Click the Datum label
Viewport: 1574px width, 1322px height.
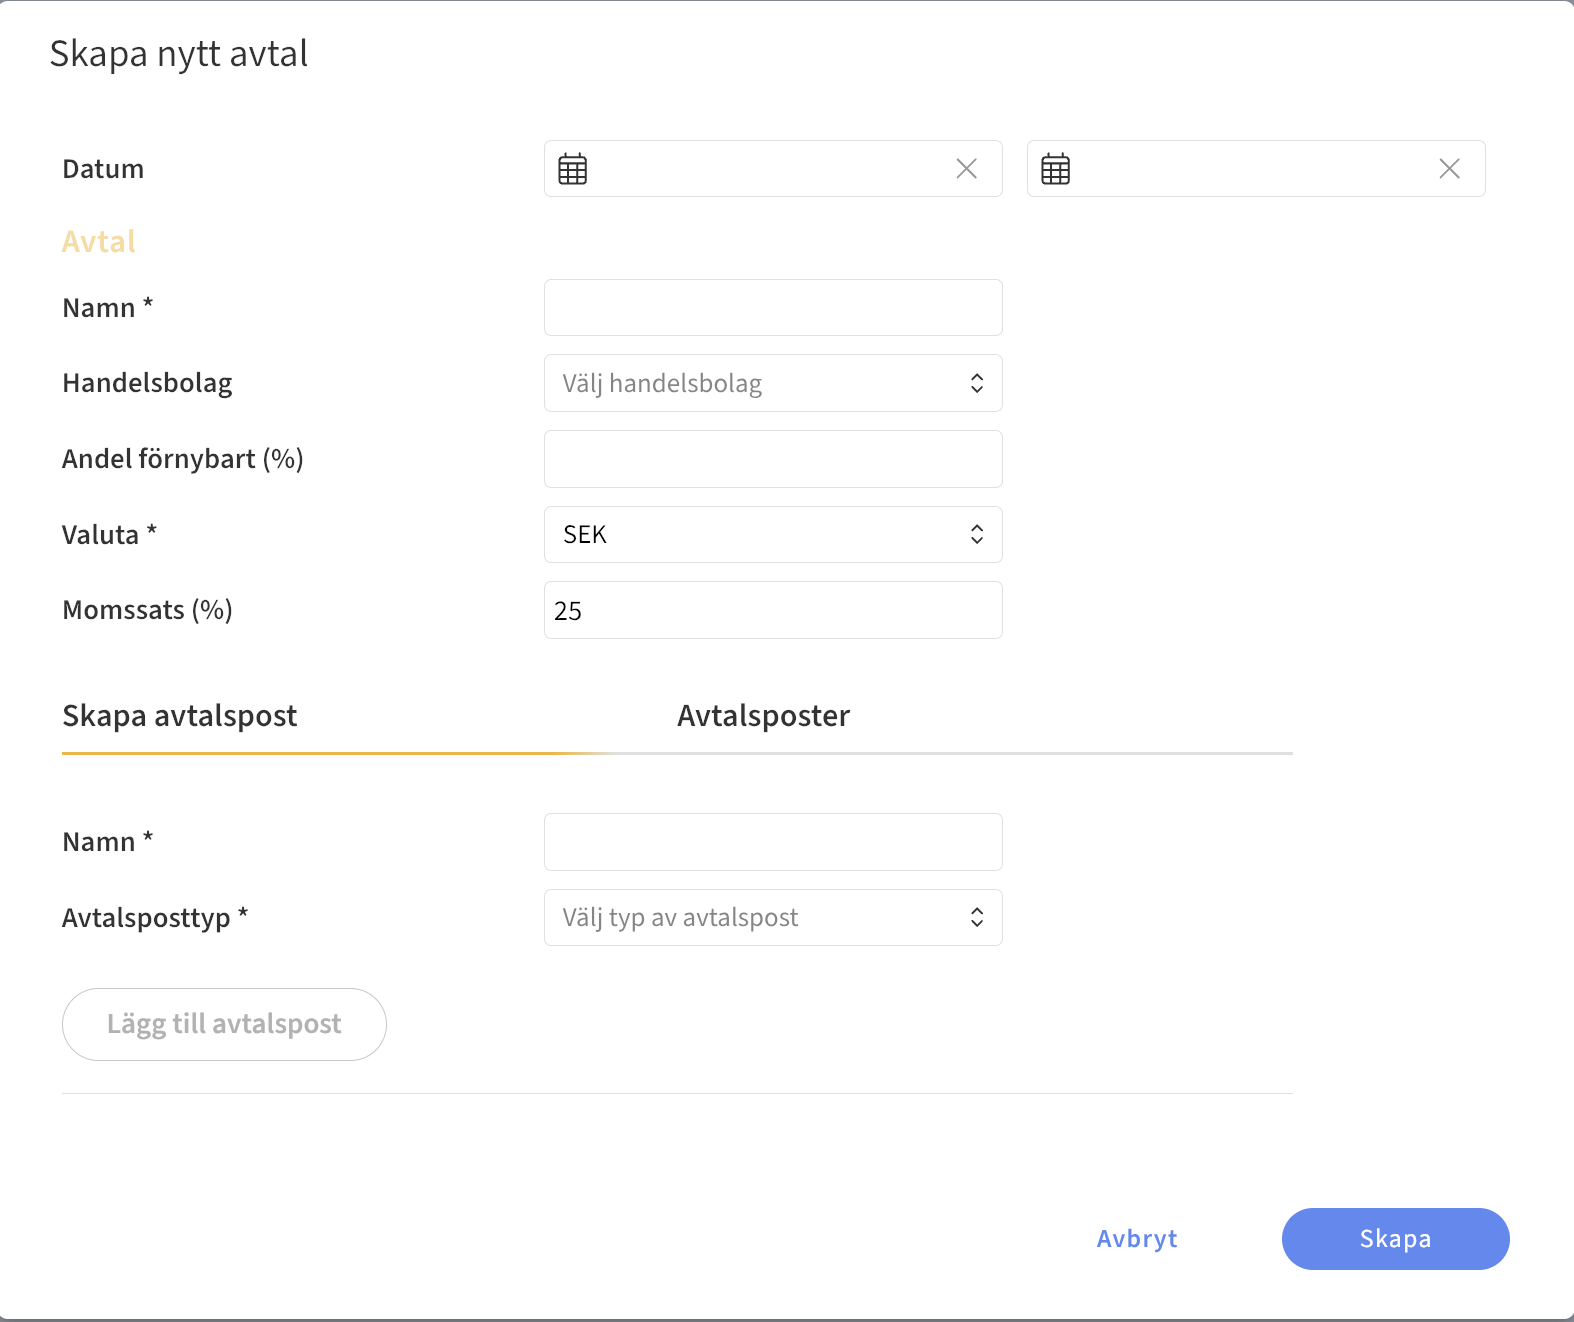click(x=103, y=169)
